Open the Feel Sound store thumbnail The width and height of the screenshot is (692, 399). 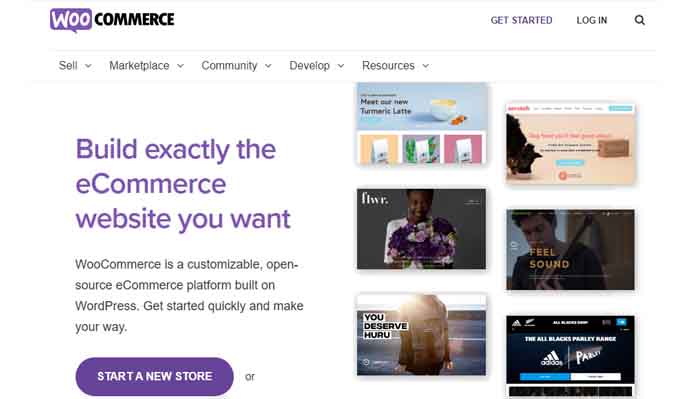570,249
